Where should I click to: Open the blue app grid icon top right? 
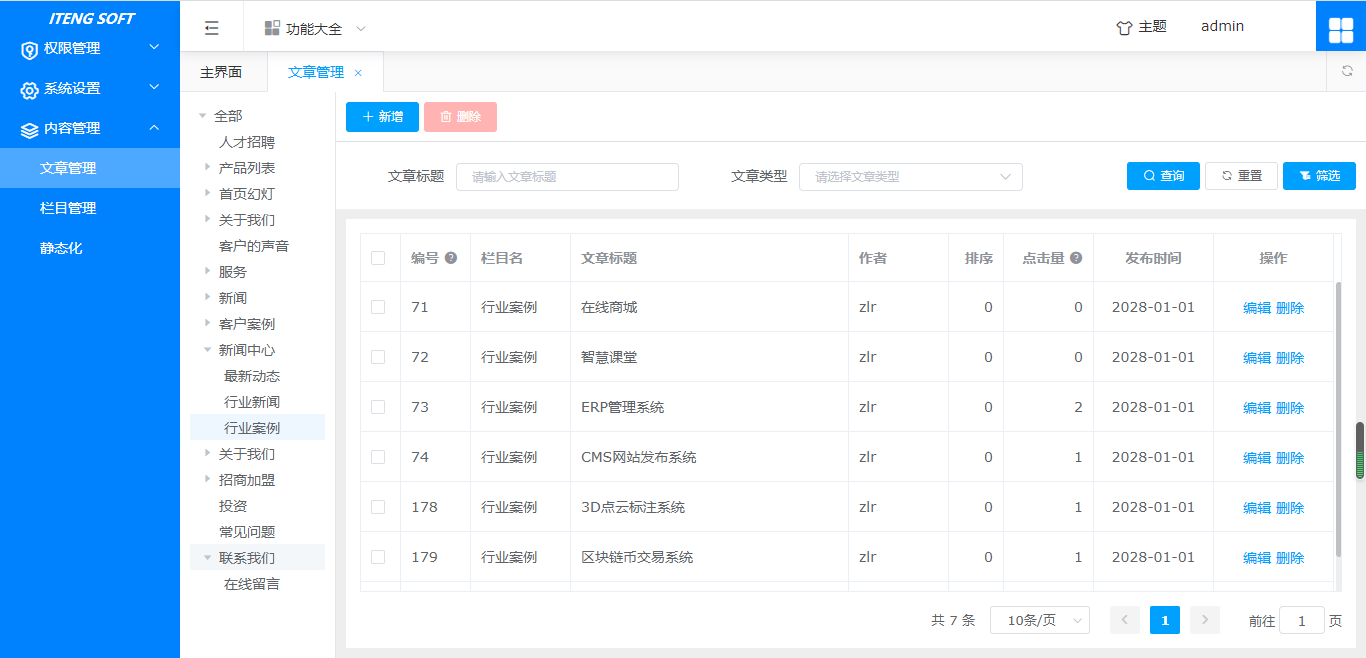tap(1341, 27)
